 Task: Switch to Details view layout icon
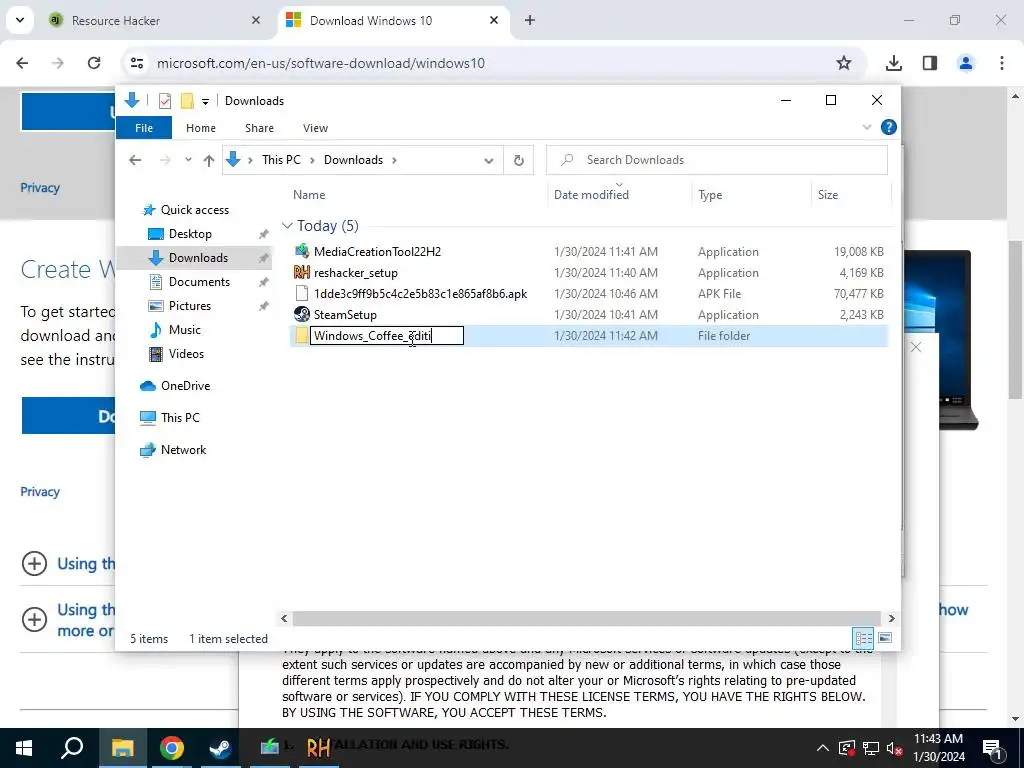coord(863,638)
